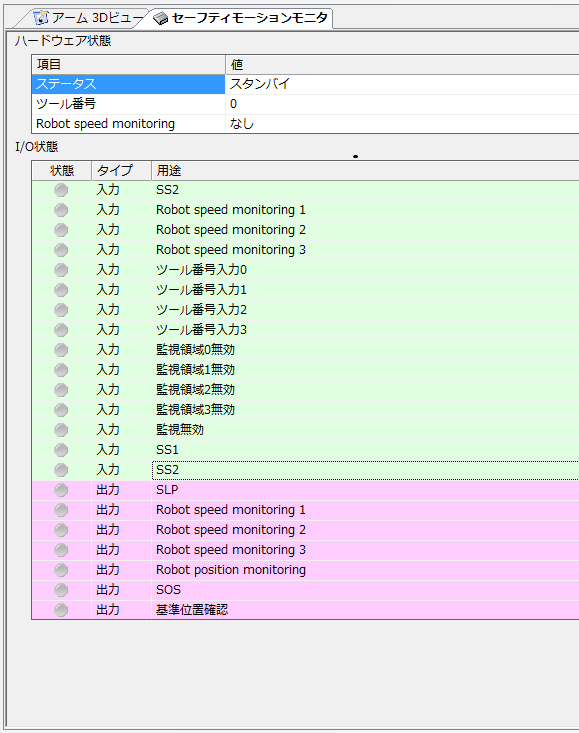The height and width of the screenshot is (733, 579).
Task: Click the セーフティモーションモニタ tab icon
Action: [x=161, y=18]
